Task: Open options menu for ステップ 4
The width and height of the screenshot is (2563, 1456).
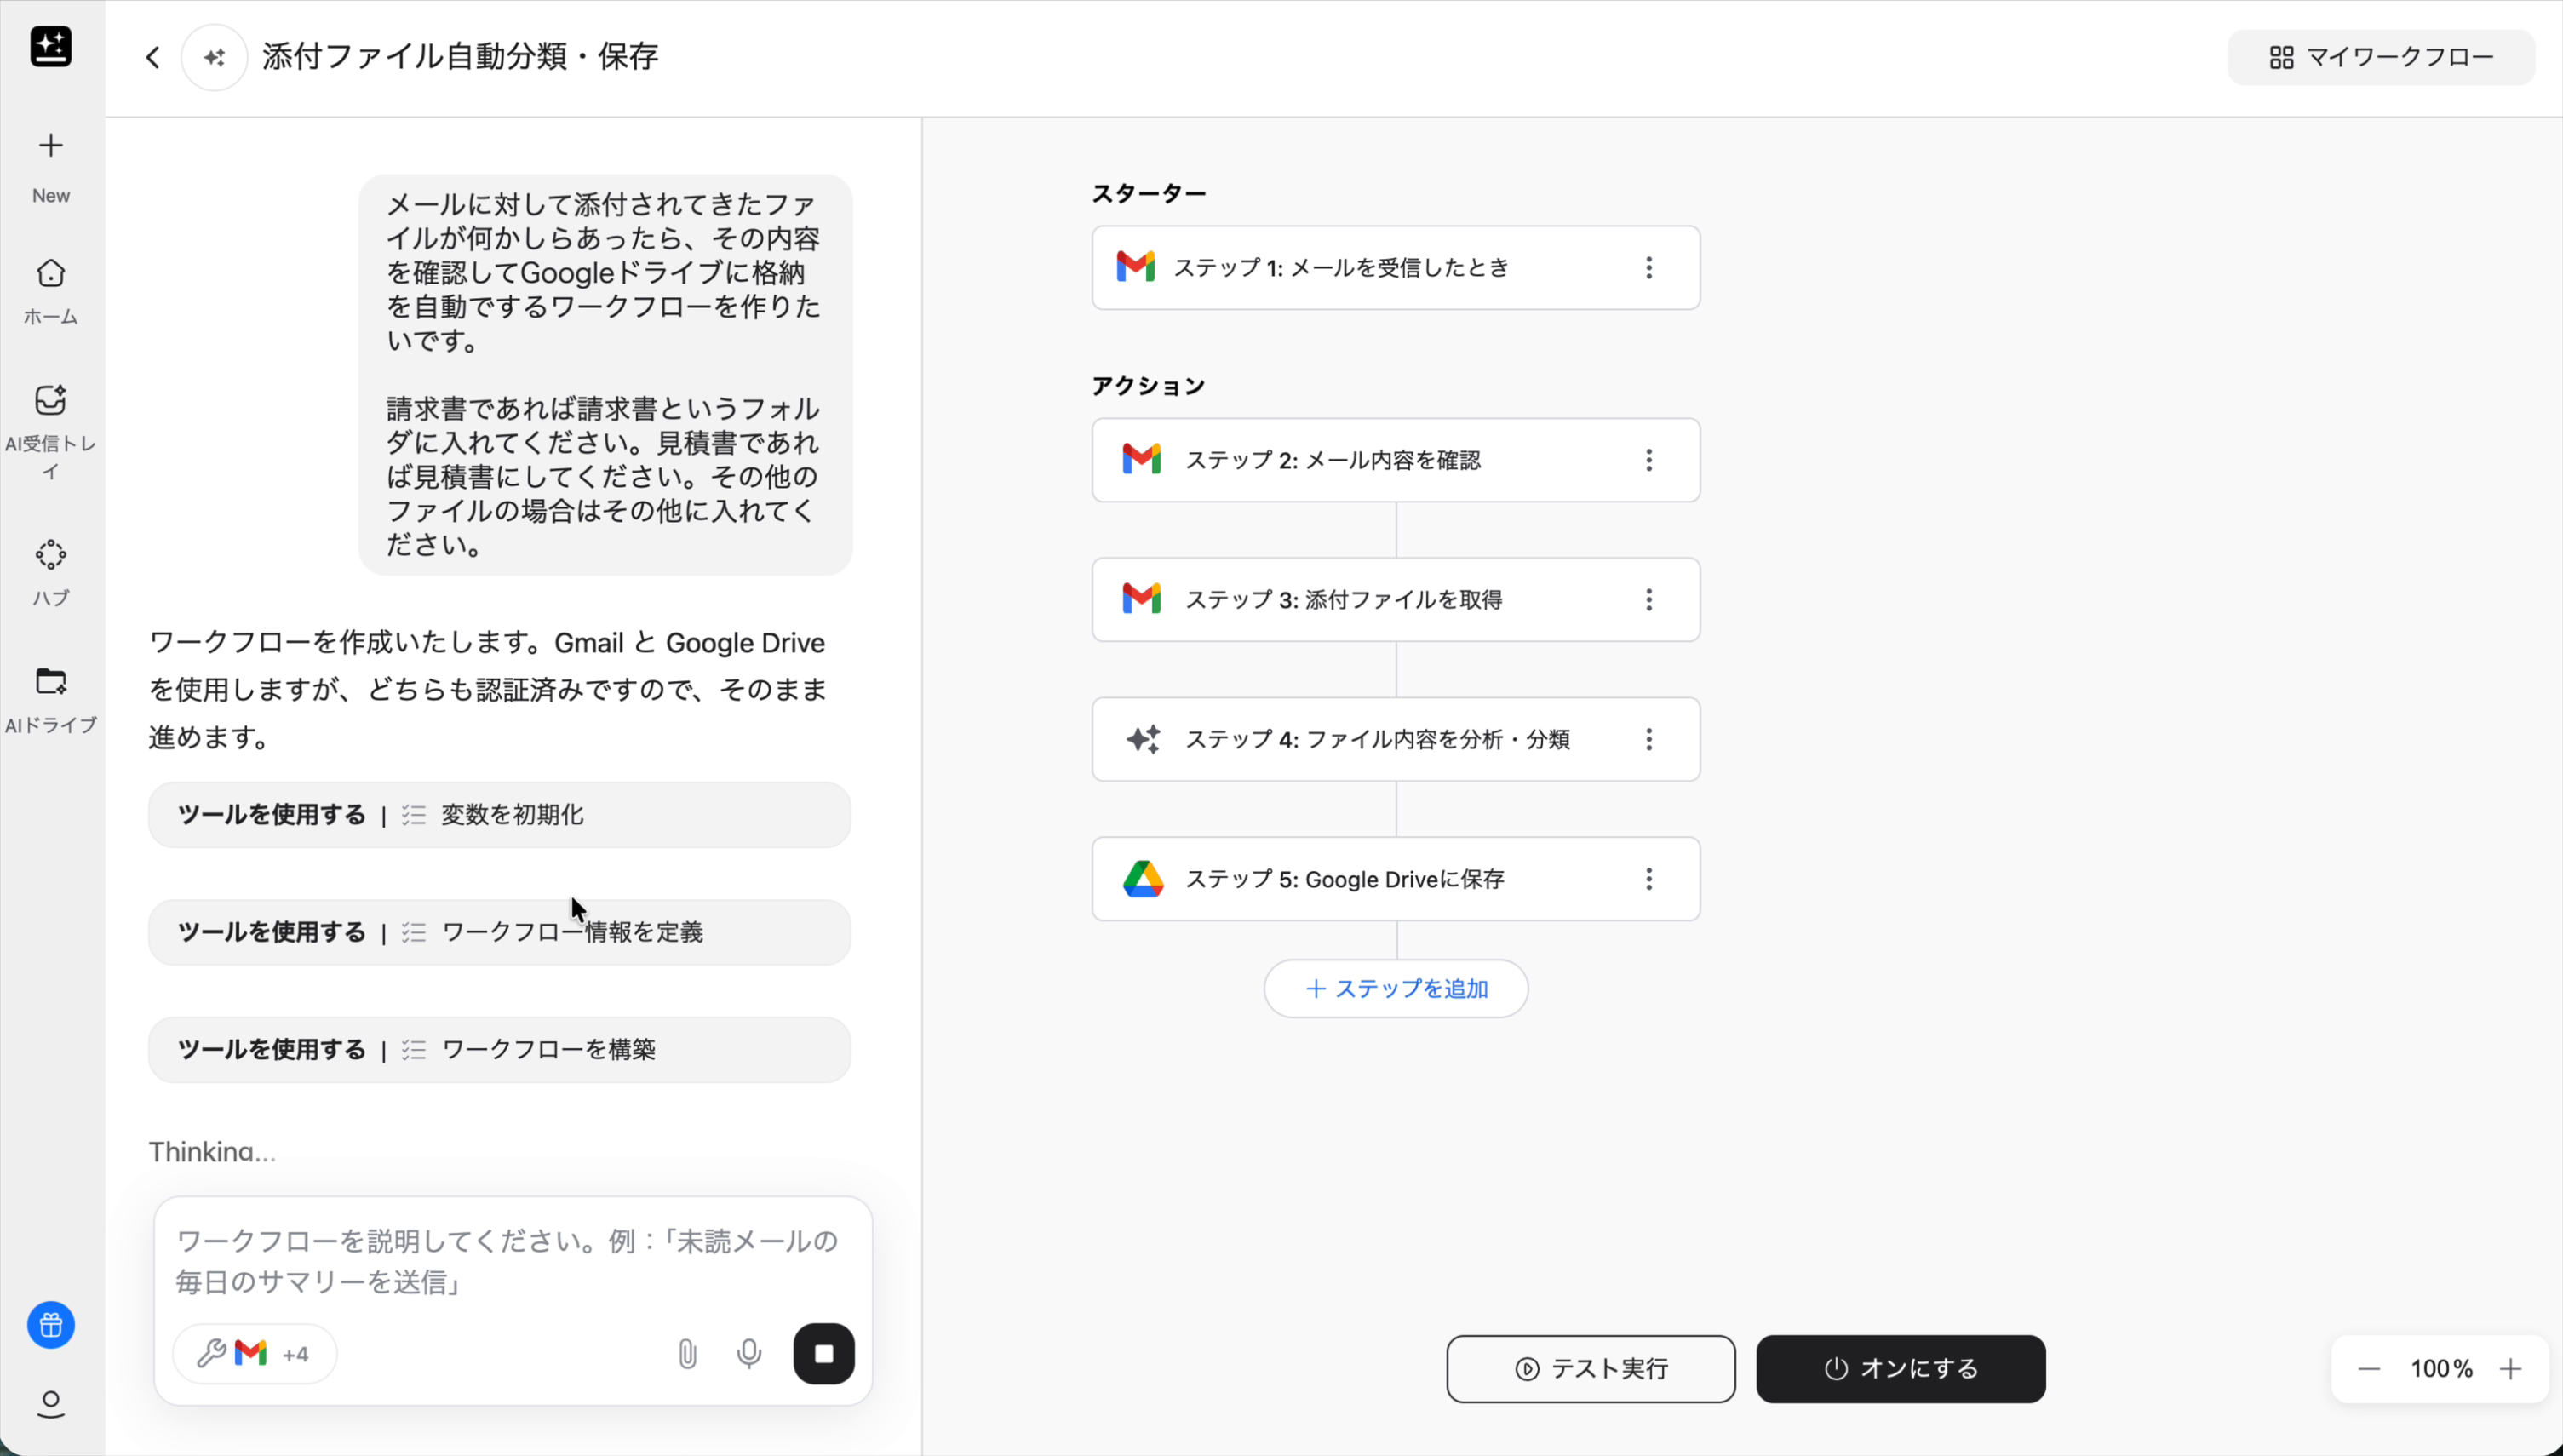Action: click(x=1649, y=739)
